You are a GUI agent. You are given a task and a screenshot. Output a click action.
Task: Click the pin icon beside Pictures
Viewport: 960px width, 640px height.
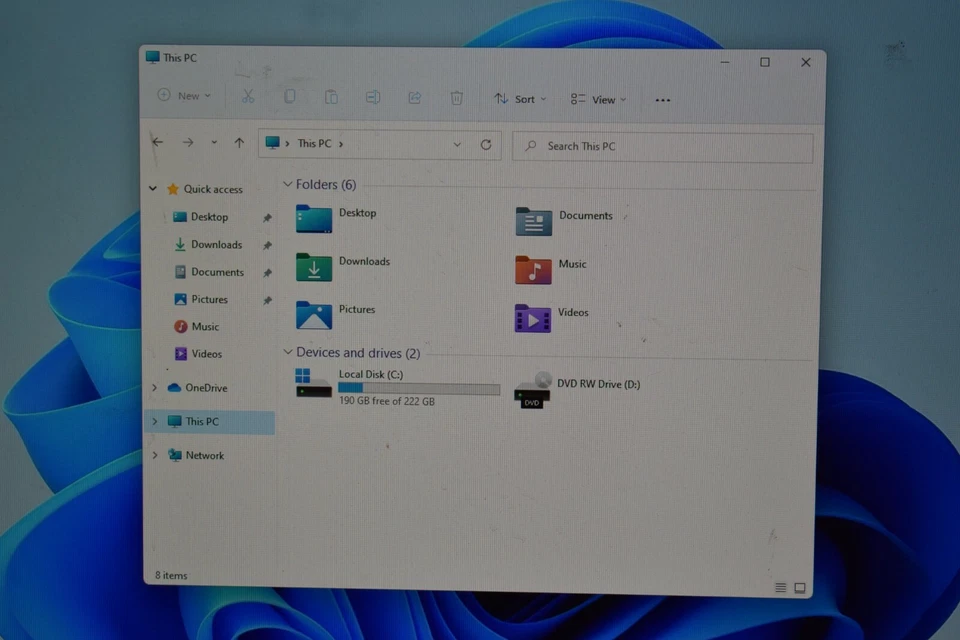coord(267,301)
